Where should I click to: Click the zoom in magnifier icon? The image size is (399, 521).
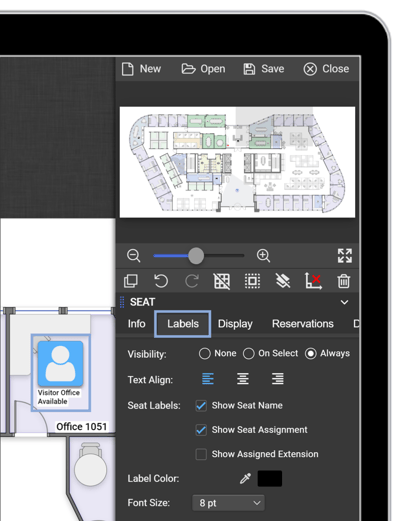click(x=263, y=256)
